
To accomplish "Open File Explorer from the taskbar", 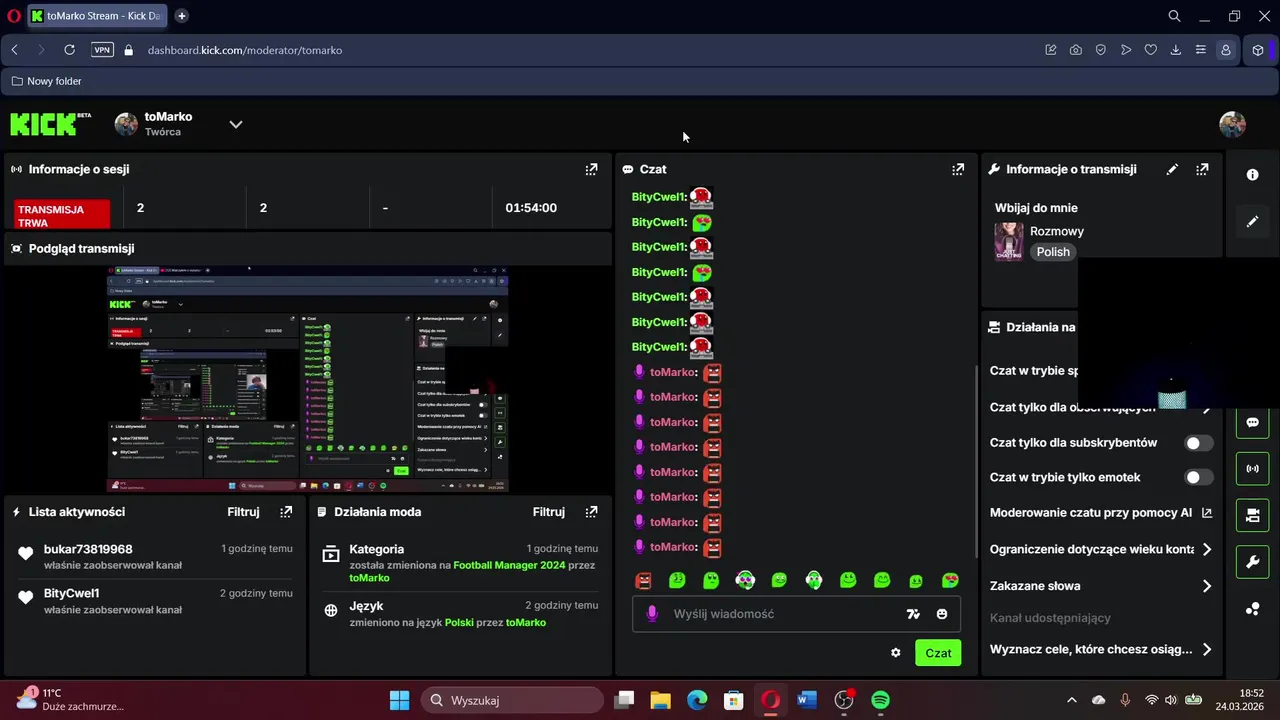I will [x=660, y=700].
